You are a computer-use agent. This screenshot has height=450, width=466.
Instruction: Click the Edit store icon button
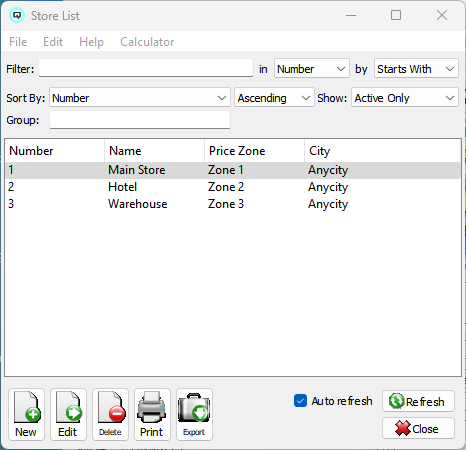(x=68, y=414)
